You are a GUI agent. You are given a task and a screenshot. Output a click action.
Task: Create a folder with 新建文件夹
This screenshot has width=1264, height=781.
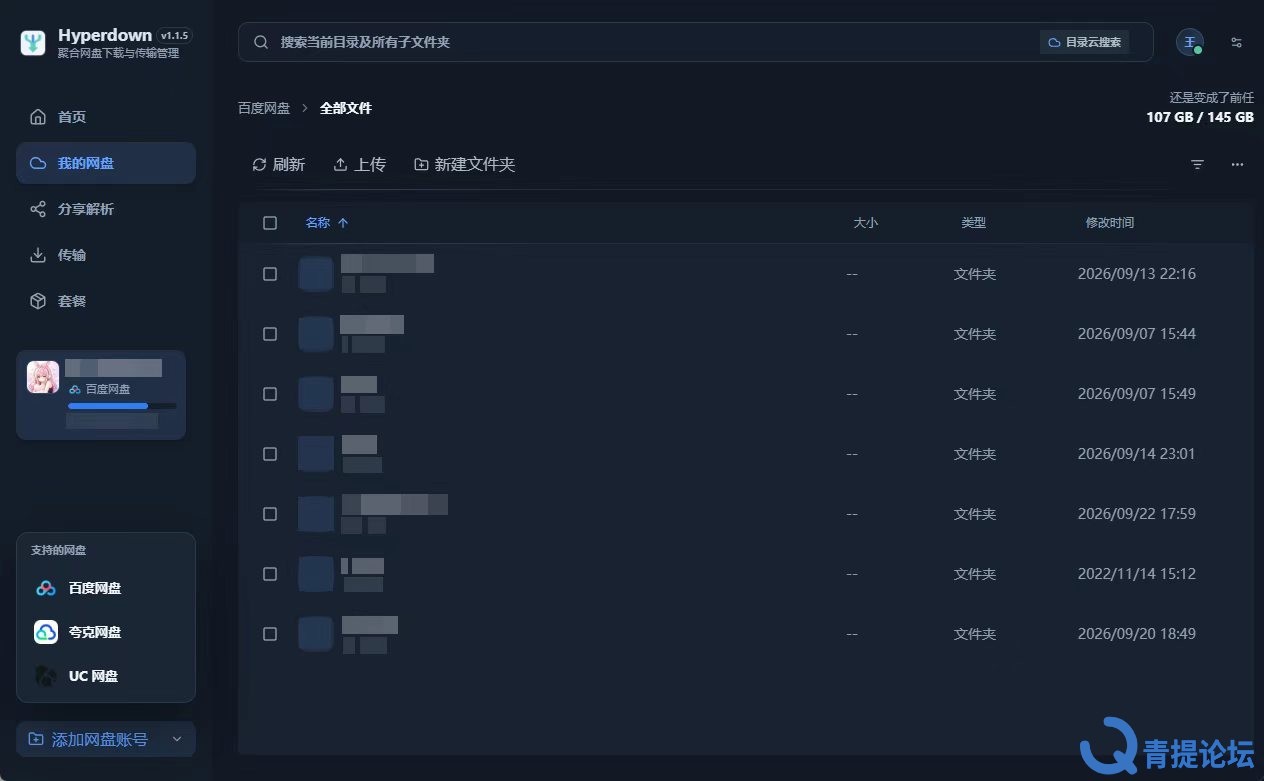(464, 164)
